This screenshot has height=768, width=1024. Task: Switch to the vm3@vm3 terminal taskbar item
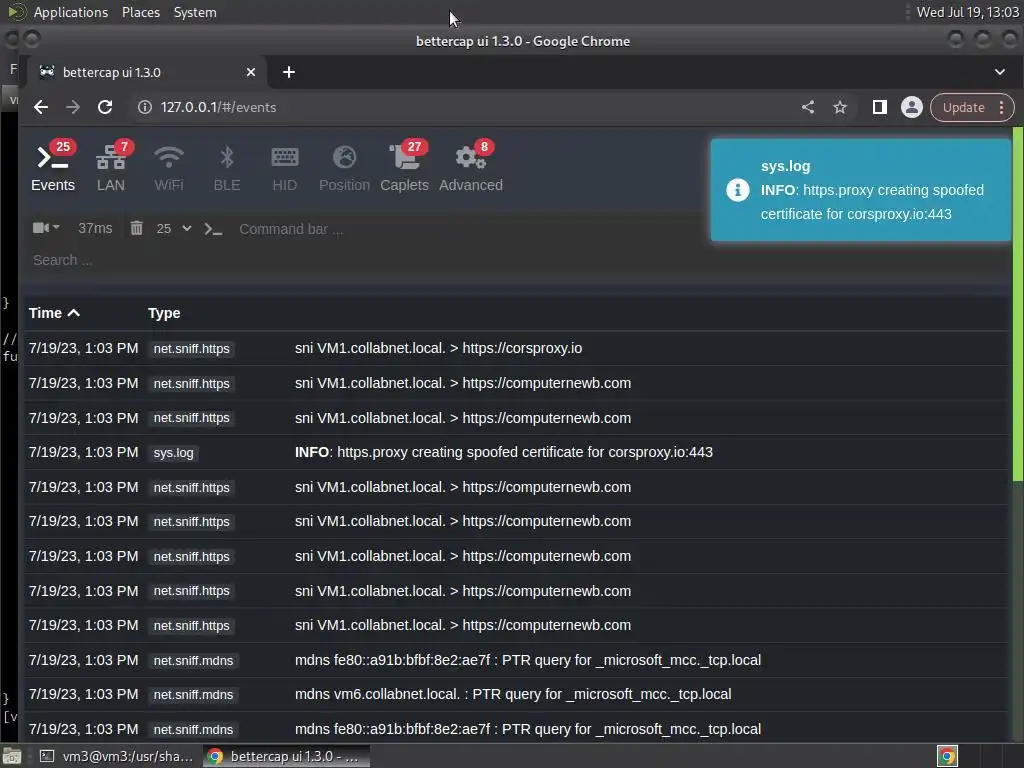[x=116, y=756]
